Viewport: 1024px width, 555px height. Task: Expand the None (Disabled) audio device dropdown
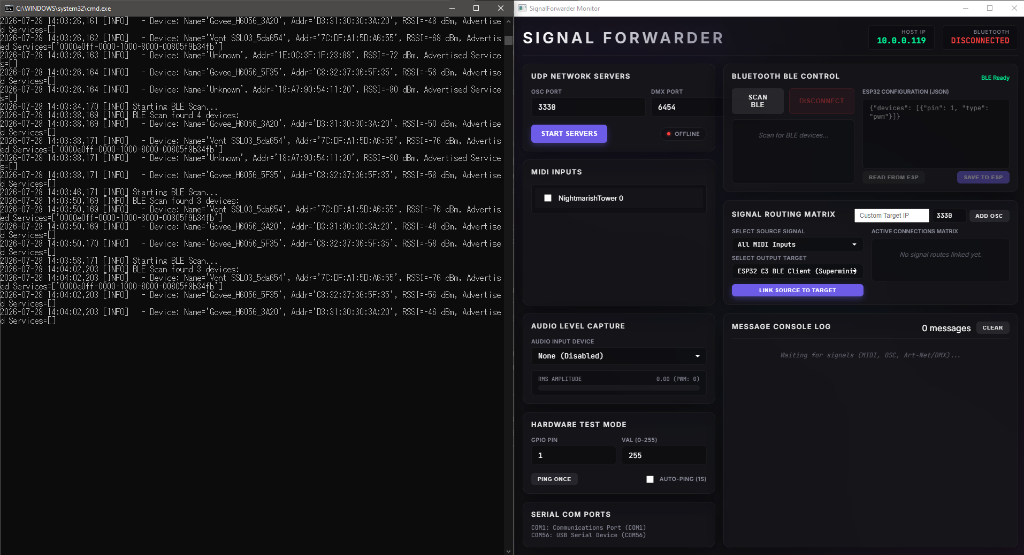pos(618,356)
